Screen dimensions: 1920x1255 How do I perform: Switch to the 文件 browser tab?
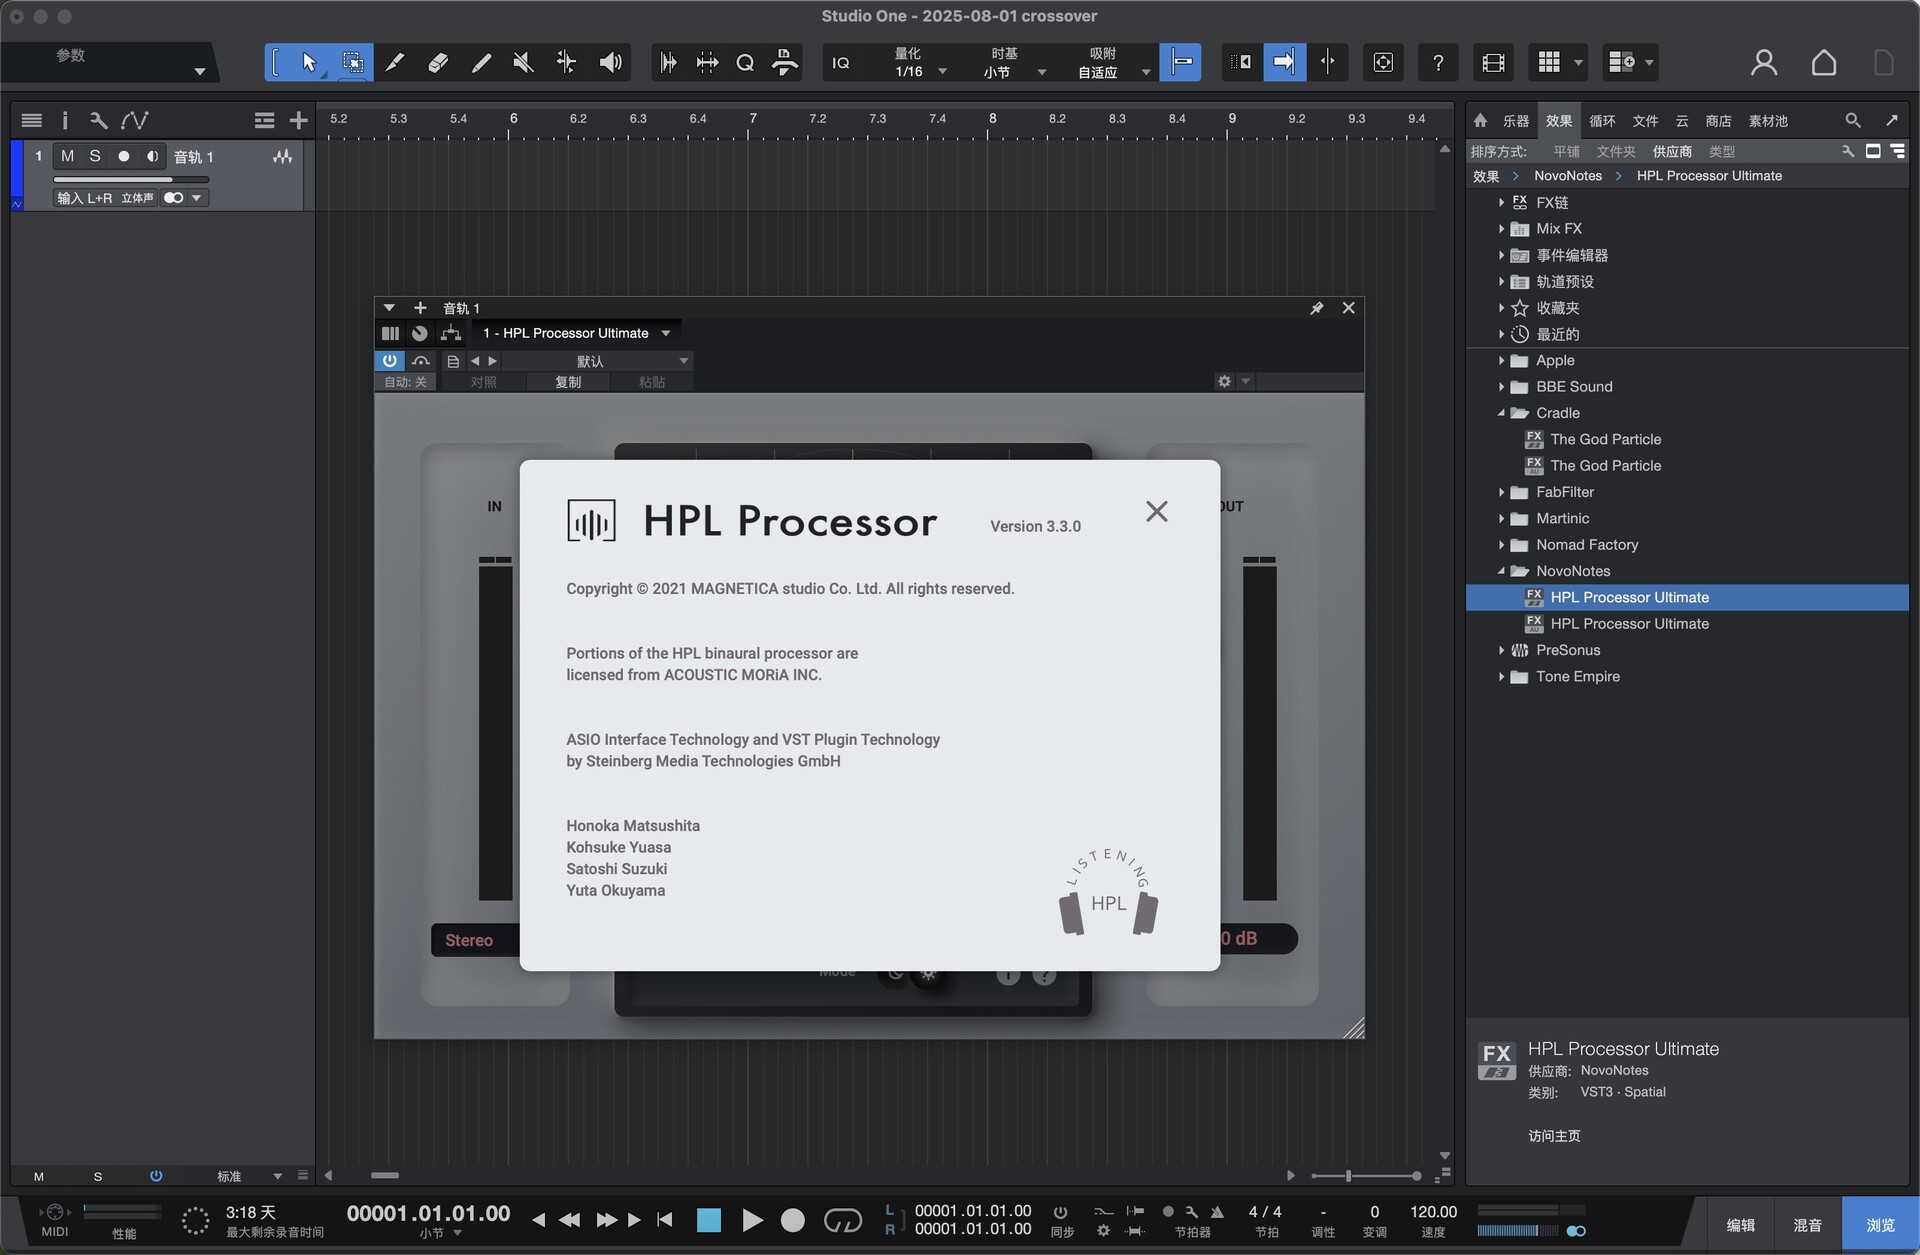1645,121
